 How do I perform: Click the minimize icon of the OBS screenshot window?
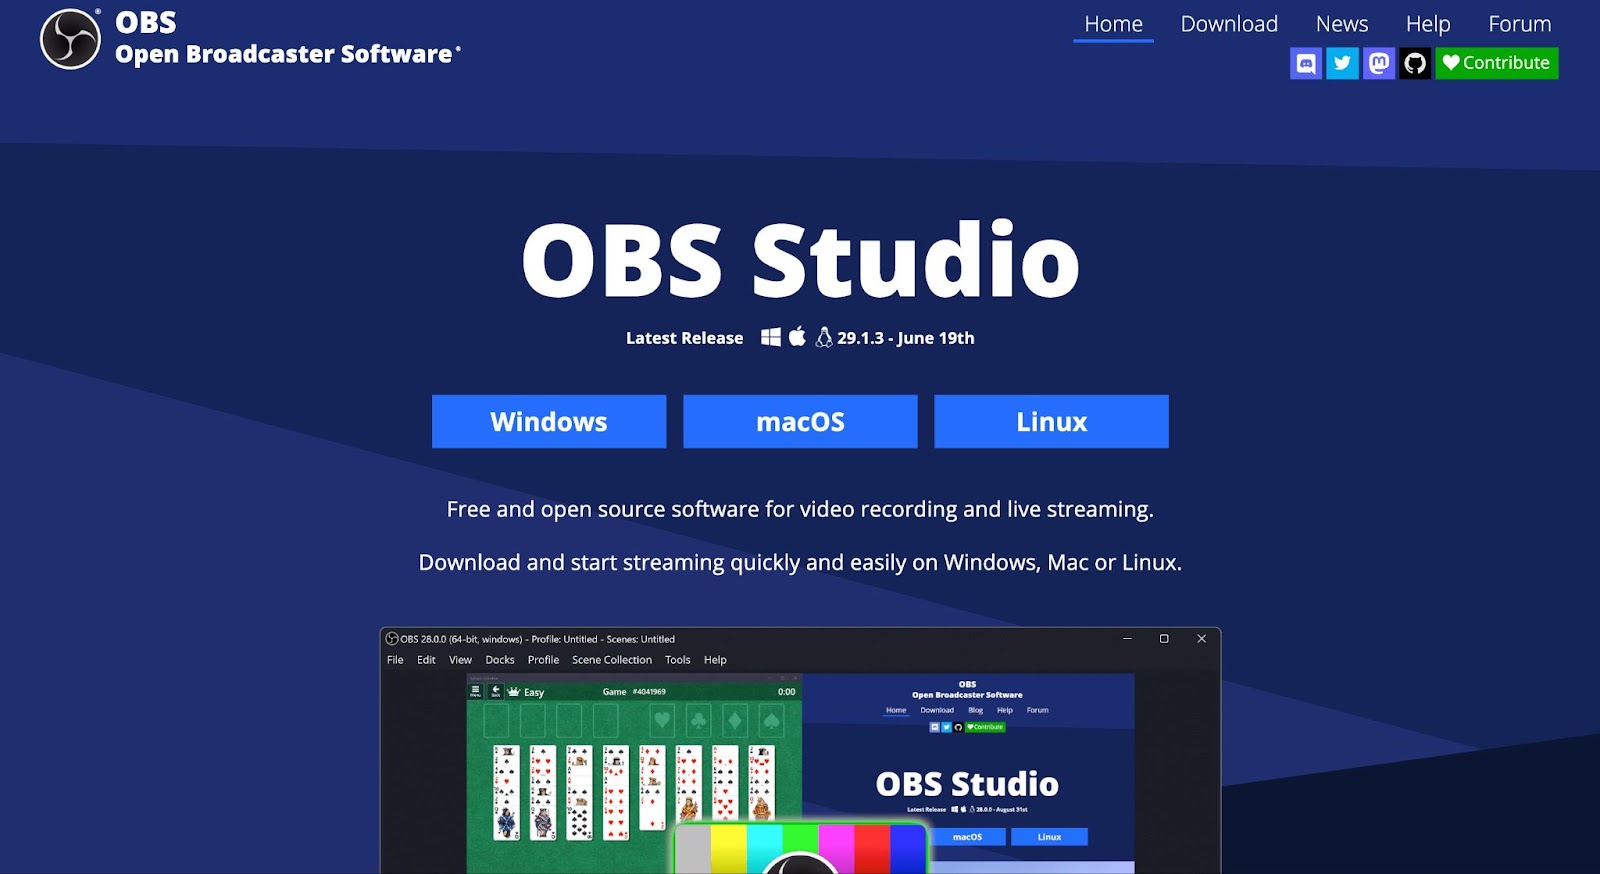coord(1127,639)
